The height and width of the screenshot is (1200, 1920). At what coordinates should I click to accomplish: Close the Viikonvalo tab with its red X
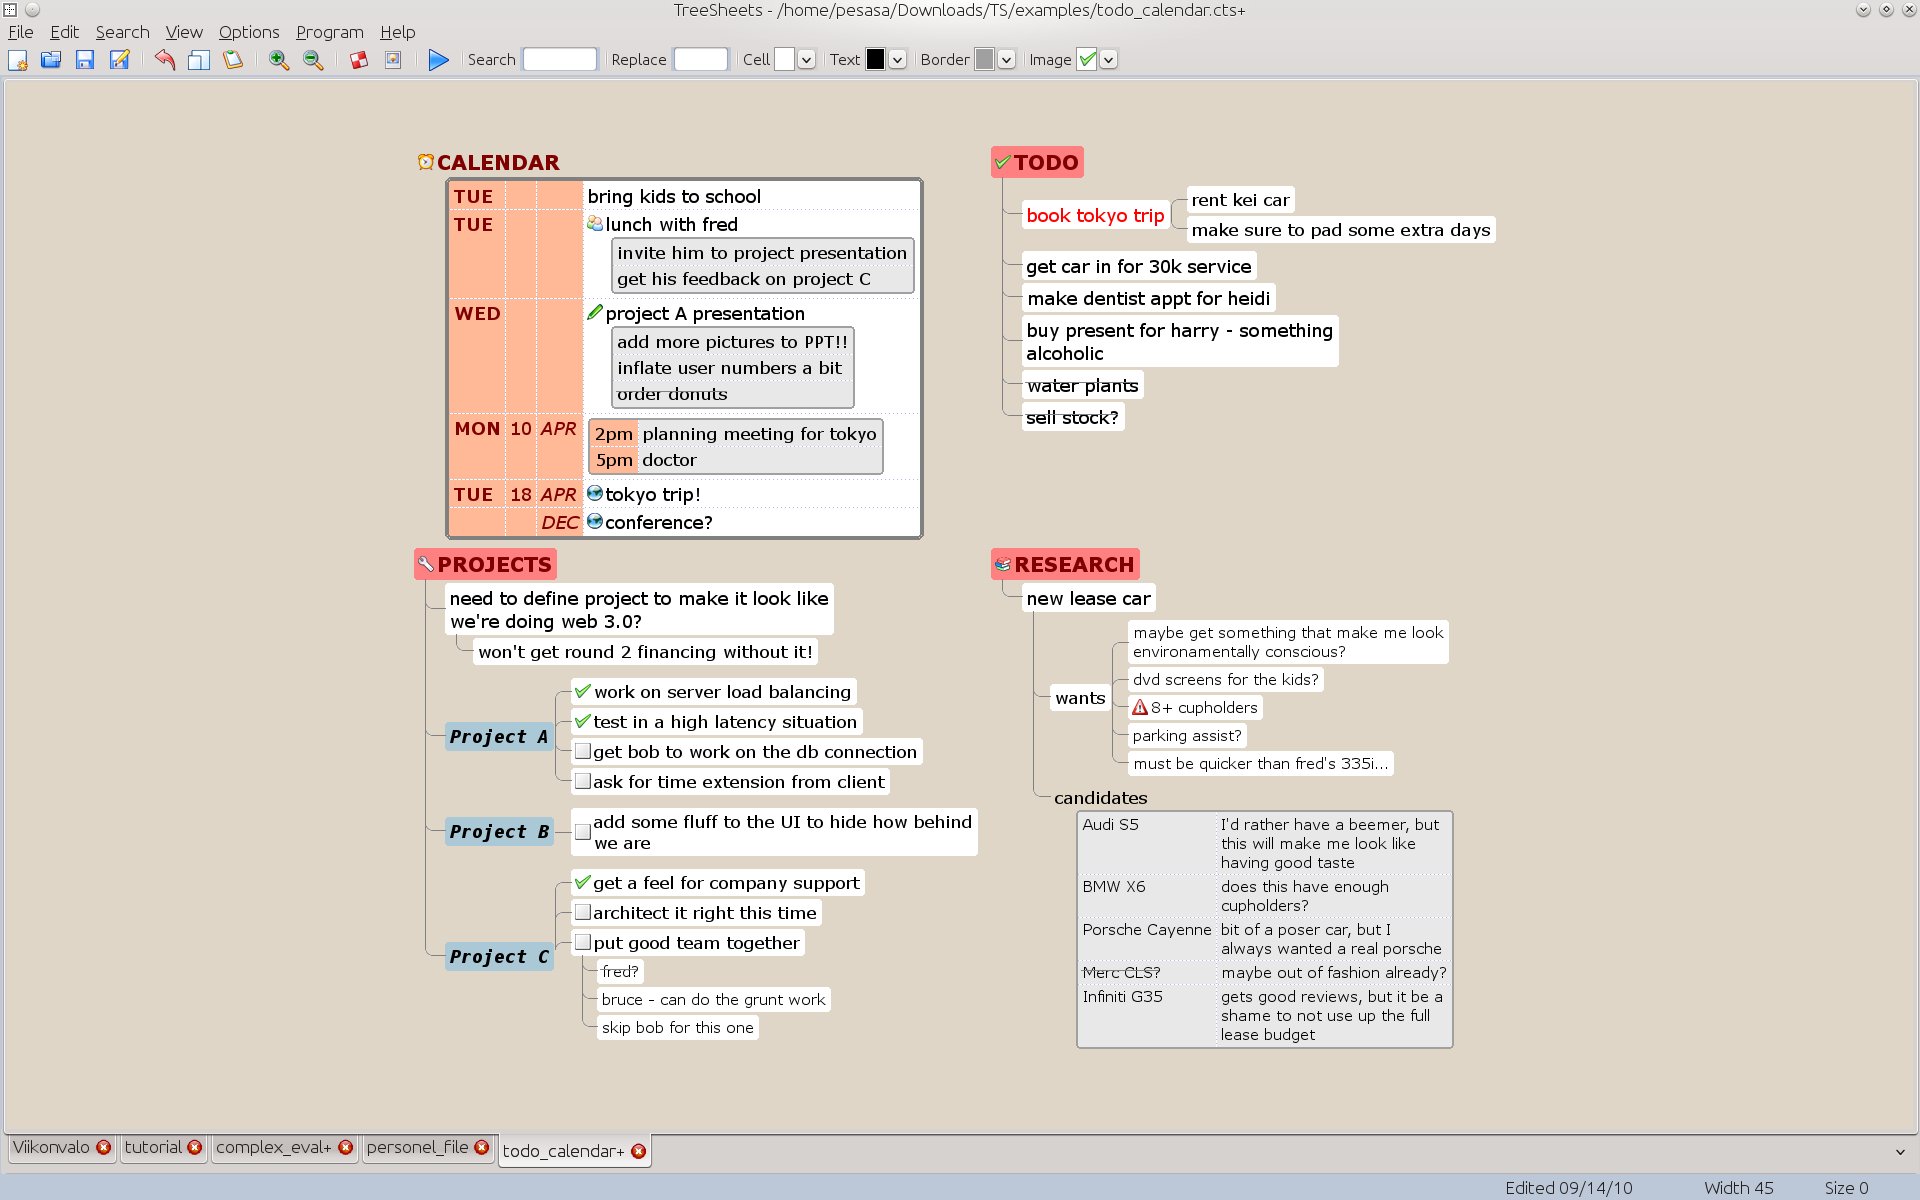point(103,1147)
